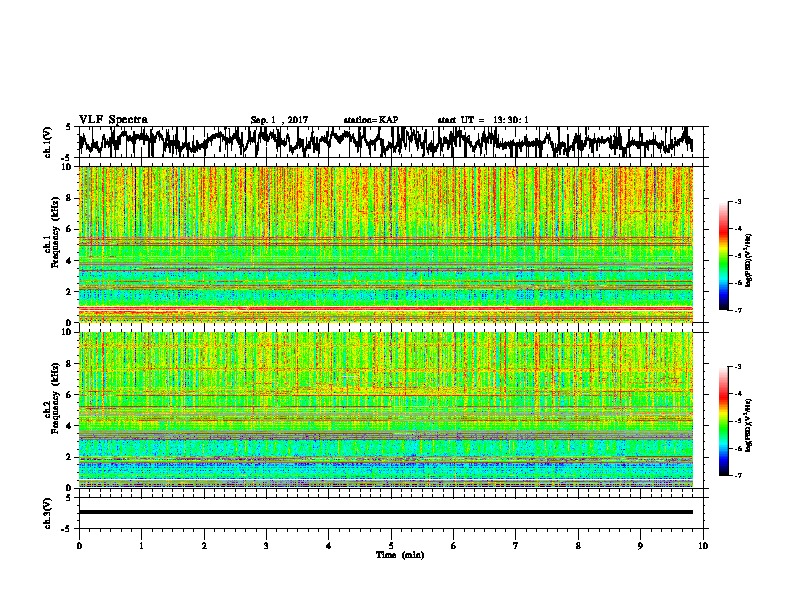Click the time axis tick label "0"
This screenshot has height=612, width=792.
pos(79,546)
